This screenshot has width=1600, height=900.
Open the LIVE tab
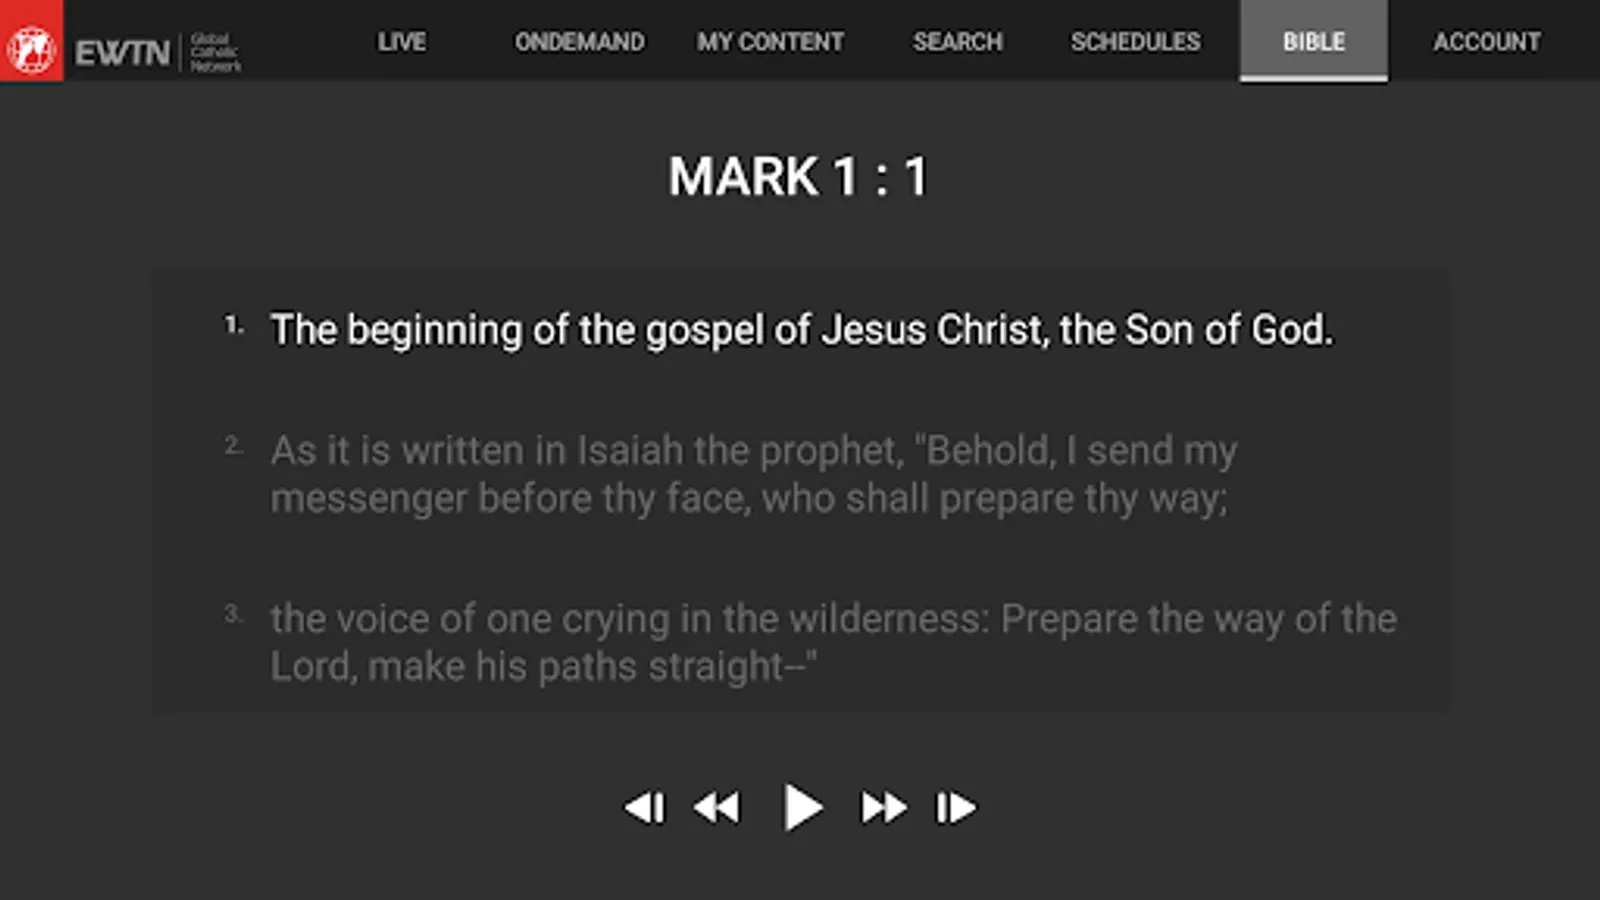[x=402, y=42]
